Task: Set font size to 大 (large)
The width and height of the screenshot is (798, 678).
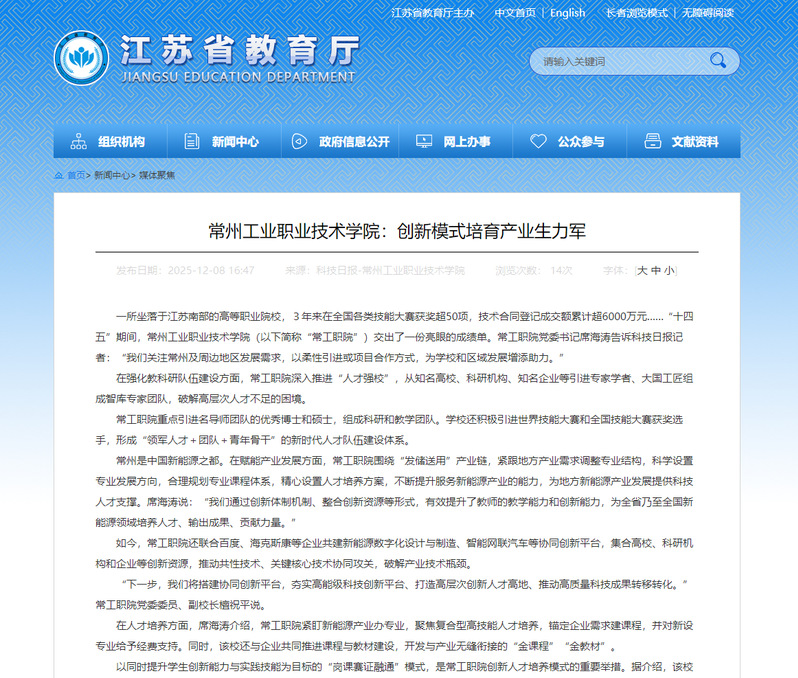Action: click(x=643, y=271)
